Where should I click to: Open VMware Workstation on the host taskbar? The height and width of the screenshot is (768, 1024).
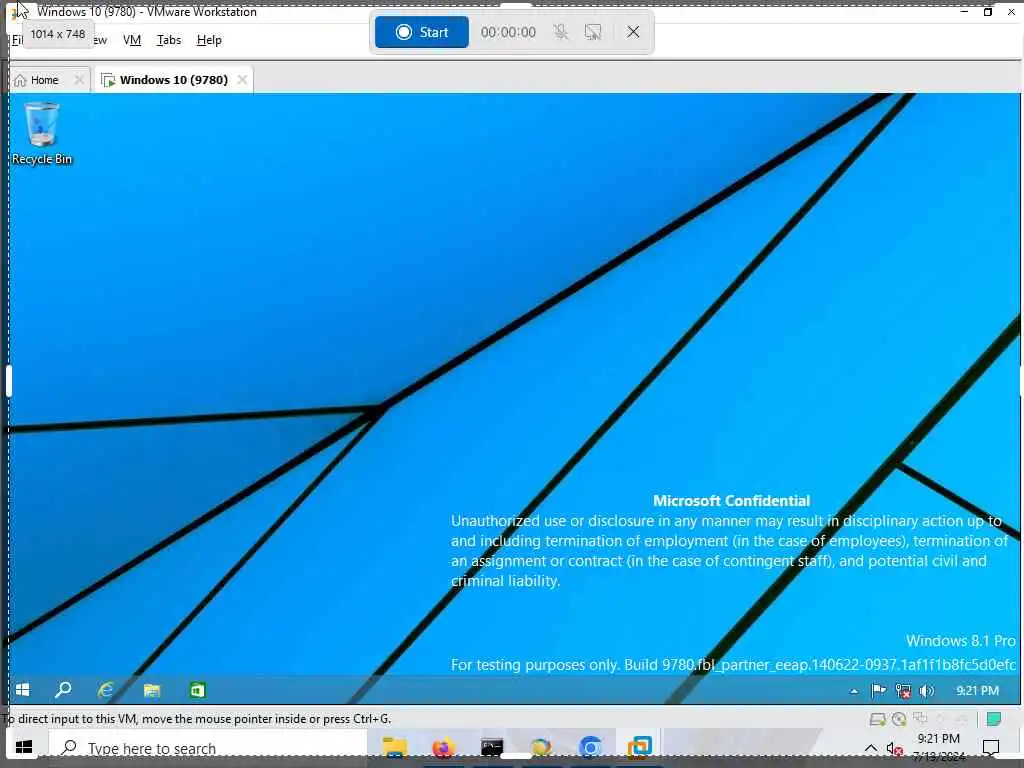639,746
